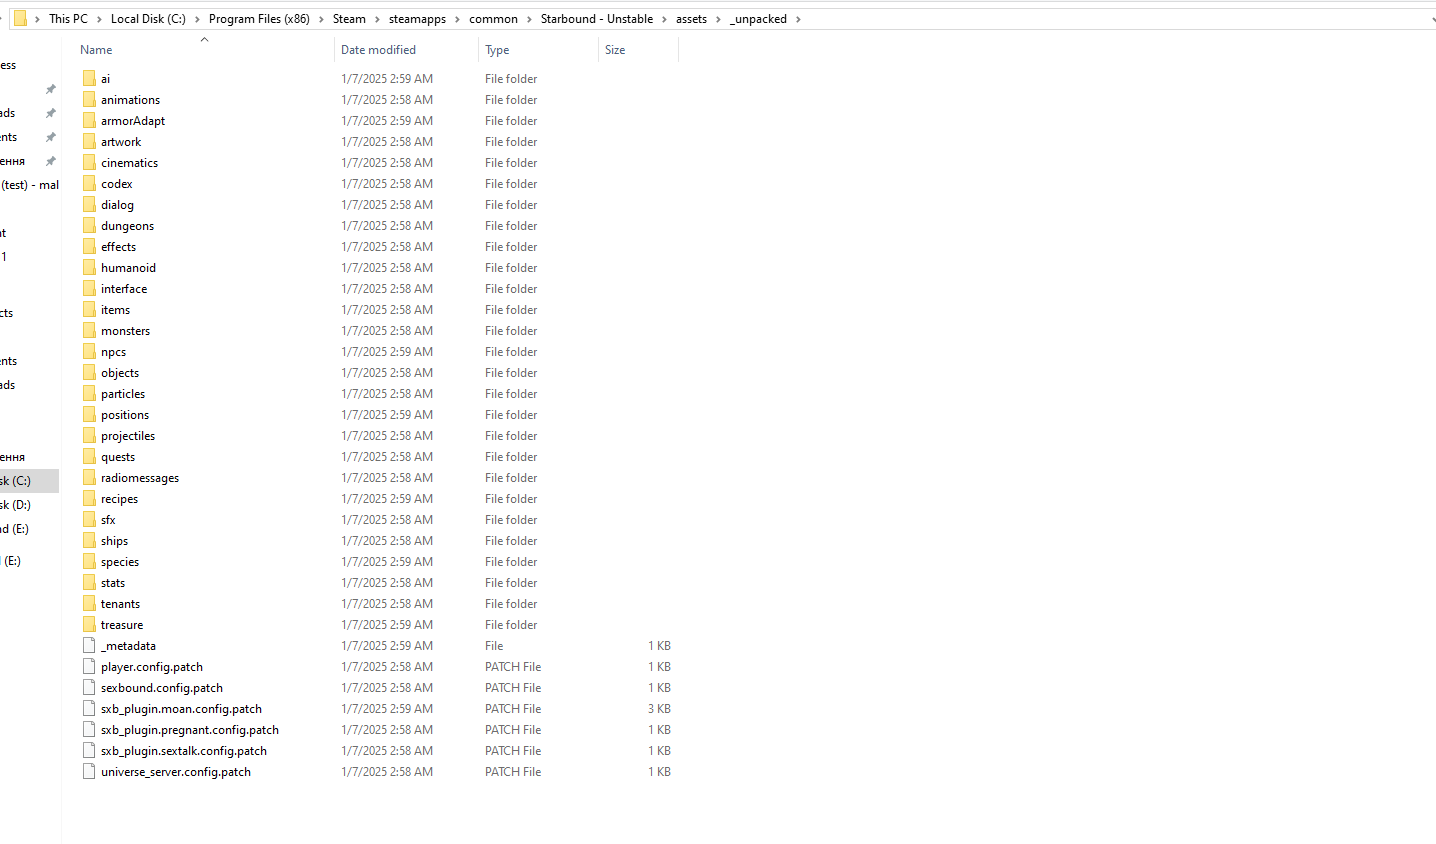
Task: Click the 1 KB size of _metadata
Action: (x=659, y=646)
